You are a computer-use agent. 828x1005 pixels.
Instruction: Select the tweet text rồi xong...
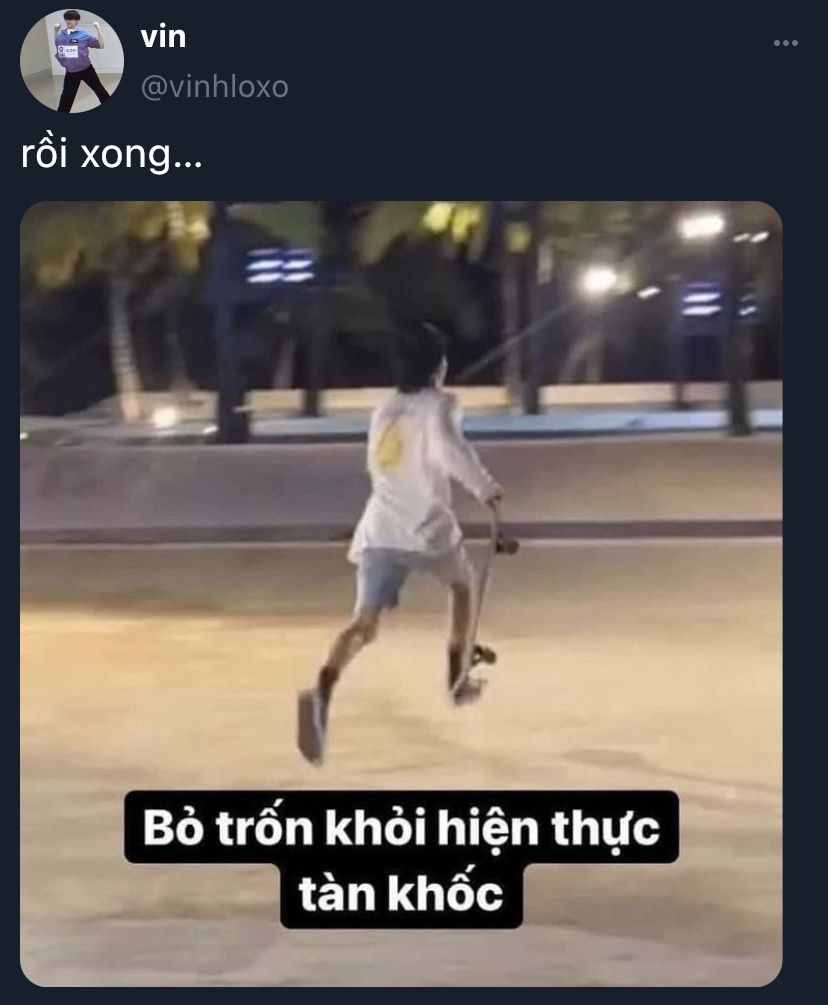(x=112, y=154)
